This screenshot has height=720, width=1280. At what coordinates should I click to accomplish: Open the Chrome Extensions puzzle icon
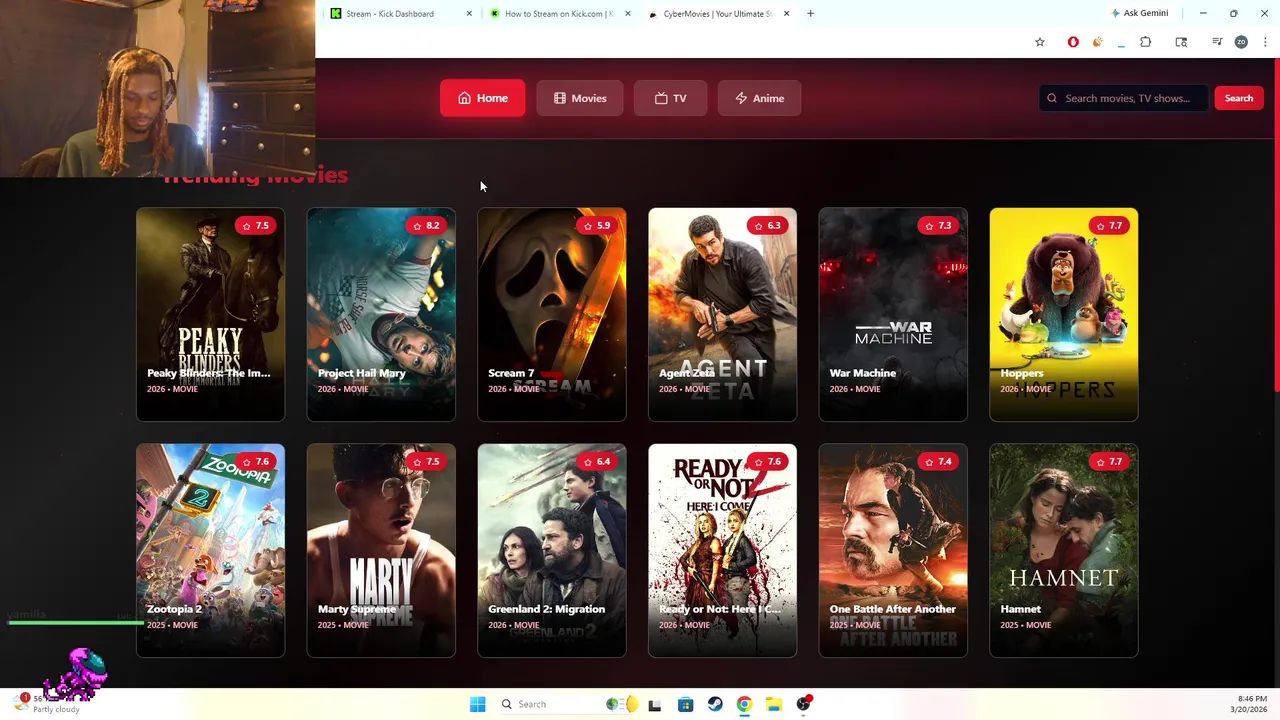tap(1145, 42)
